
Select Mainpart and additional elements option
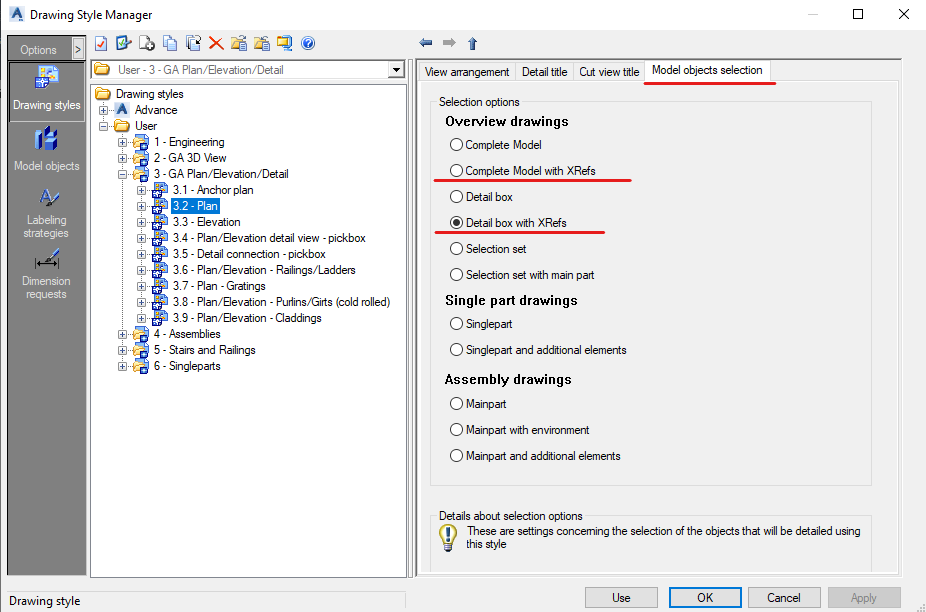point(456,456)
